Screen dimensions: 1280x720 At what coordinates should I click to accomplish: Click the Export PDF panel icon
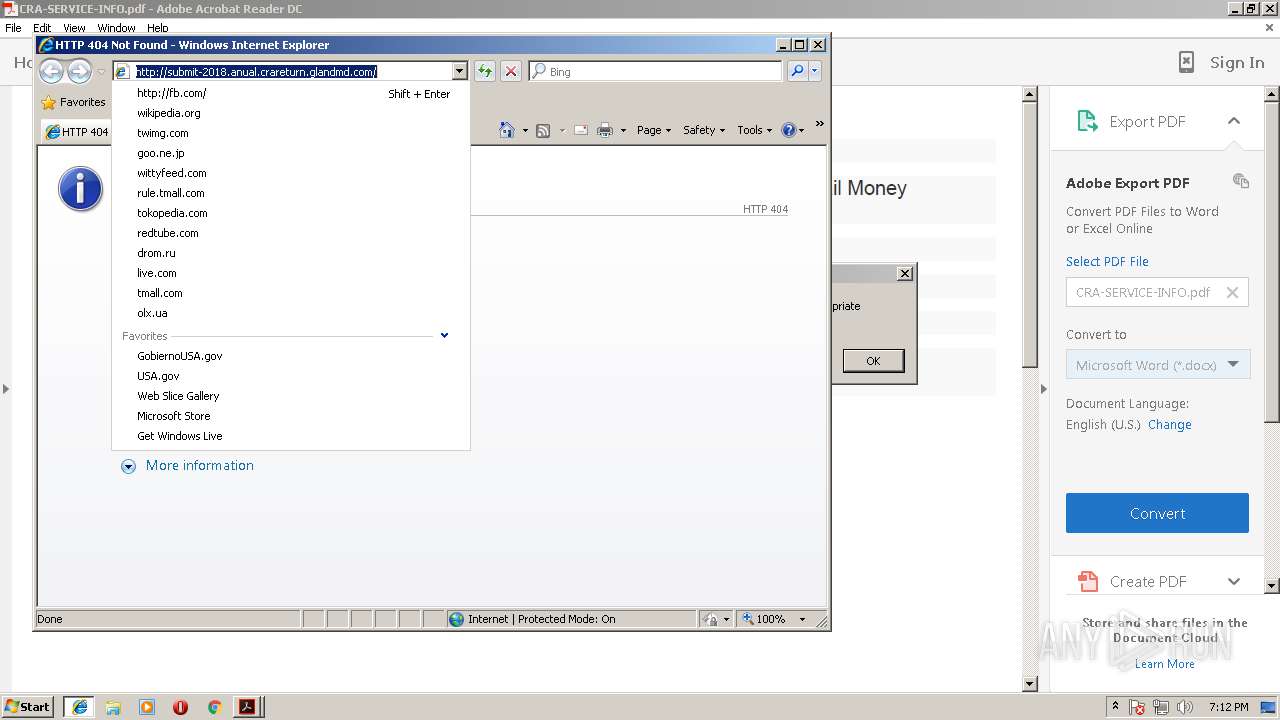click(x=1087, y=121)
